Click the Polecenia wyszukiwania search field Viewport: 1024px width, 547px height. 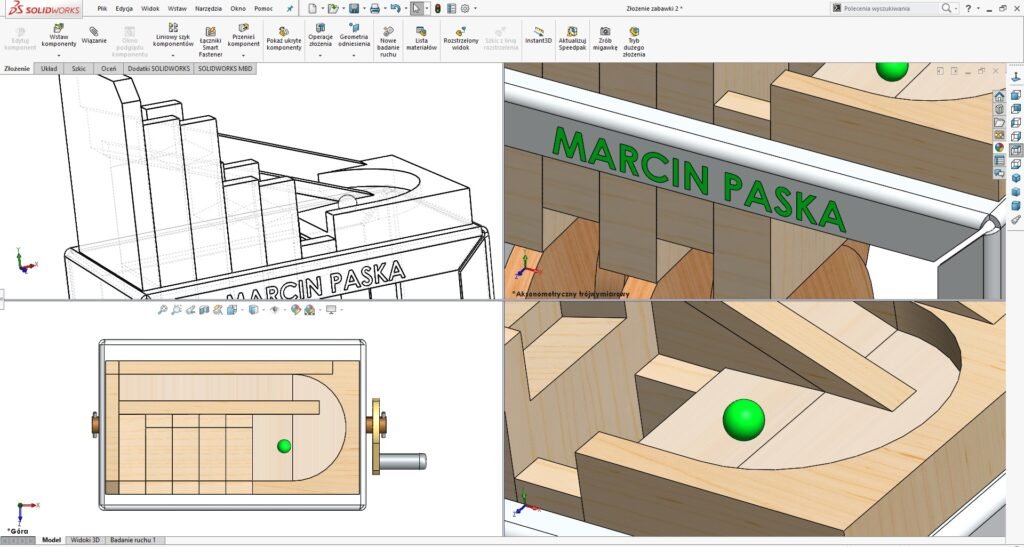[886, 8]
